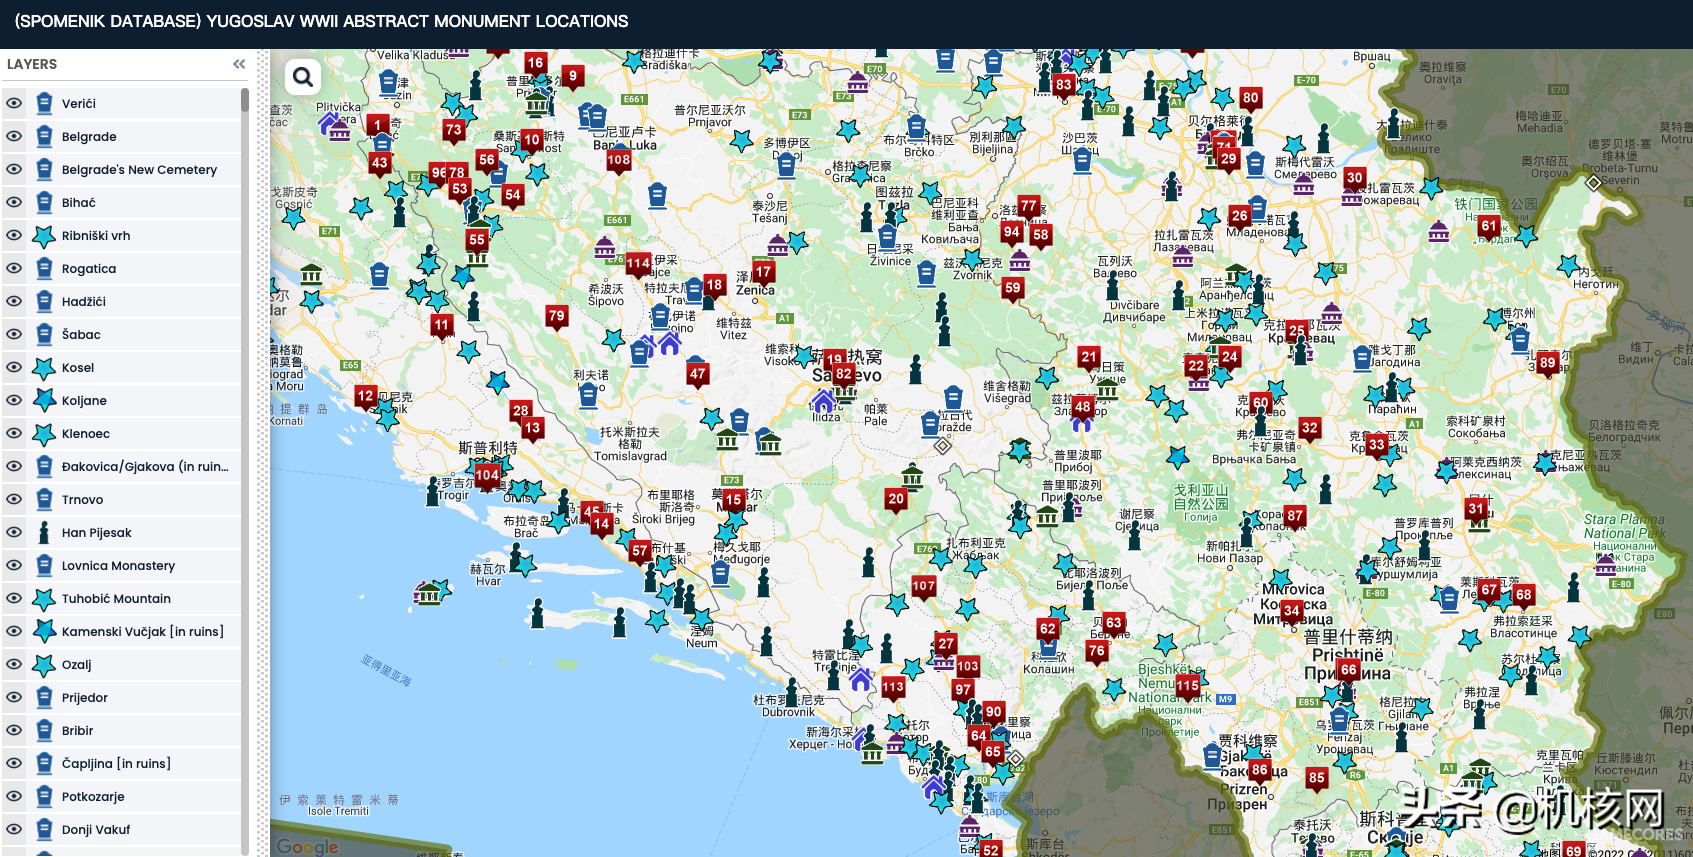This screenshot has width=1693, height=857.
Task: Select the Bihać layer name
Action: [79, 202]
